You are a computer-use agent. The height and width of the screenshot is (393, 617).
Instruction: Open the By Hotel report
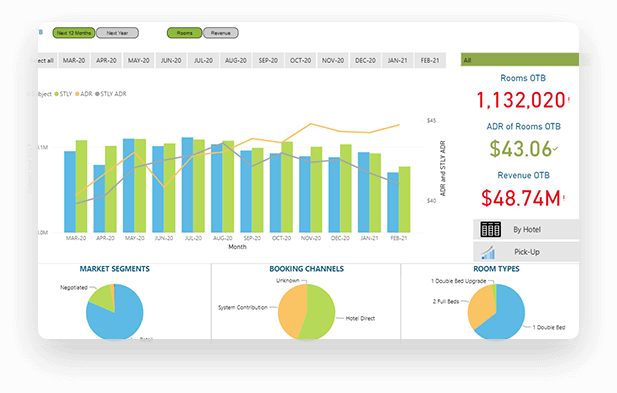[526, 229]
